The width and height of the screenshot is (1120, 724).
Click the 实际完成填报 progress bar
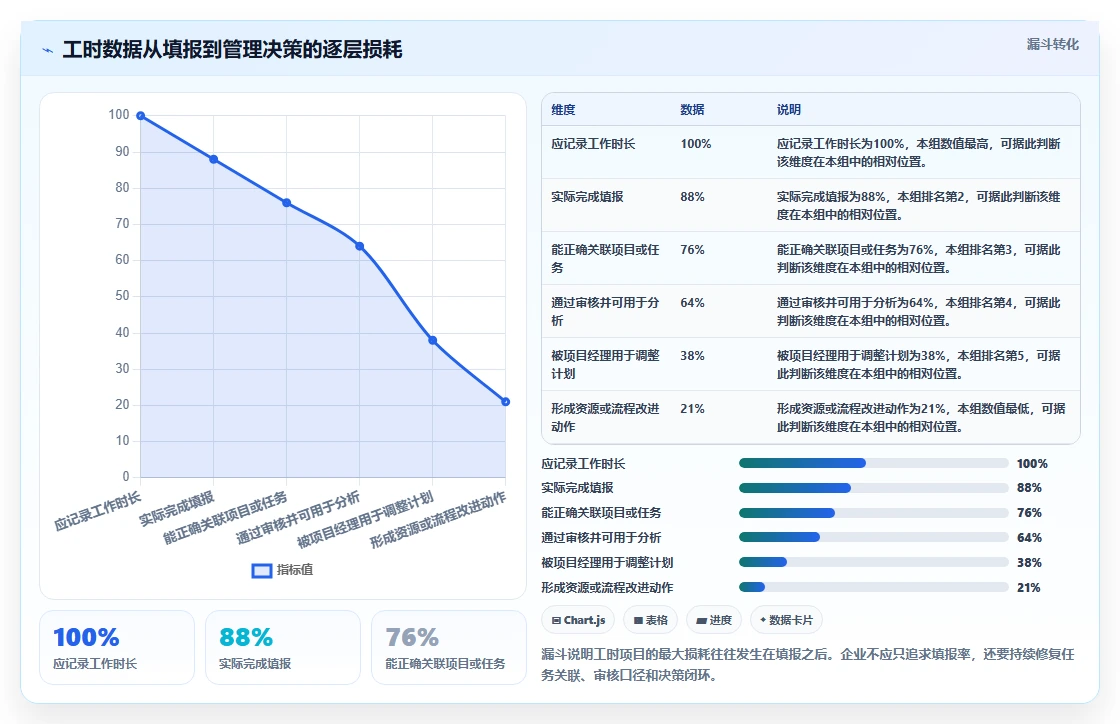(874, 488)
